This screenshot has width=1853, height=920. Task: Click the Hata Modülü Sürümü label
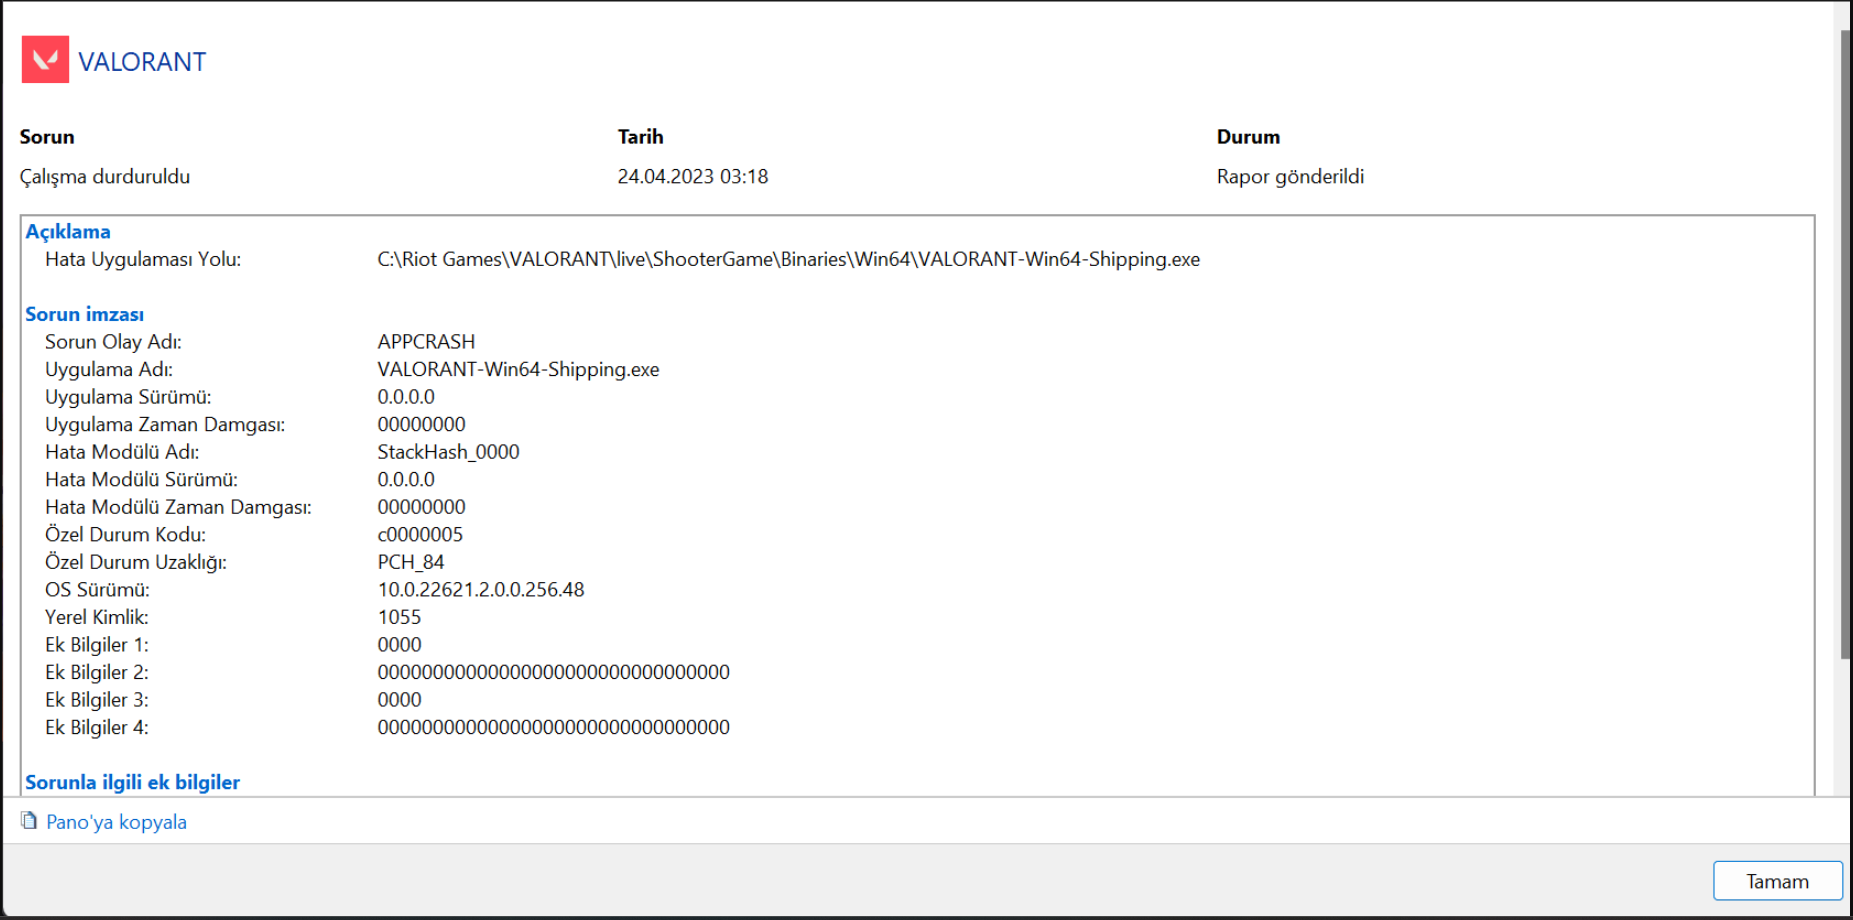[141, 480]
